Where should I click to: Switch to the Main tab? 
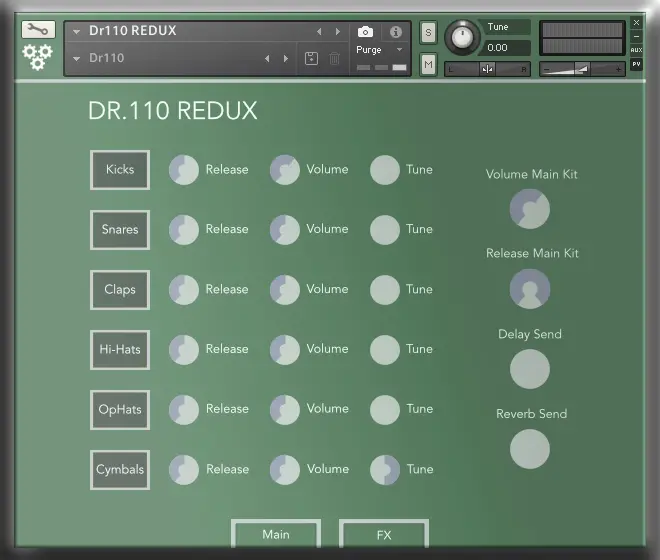(276, 534)
